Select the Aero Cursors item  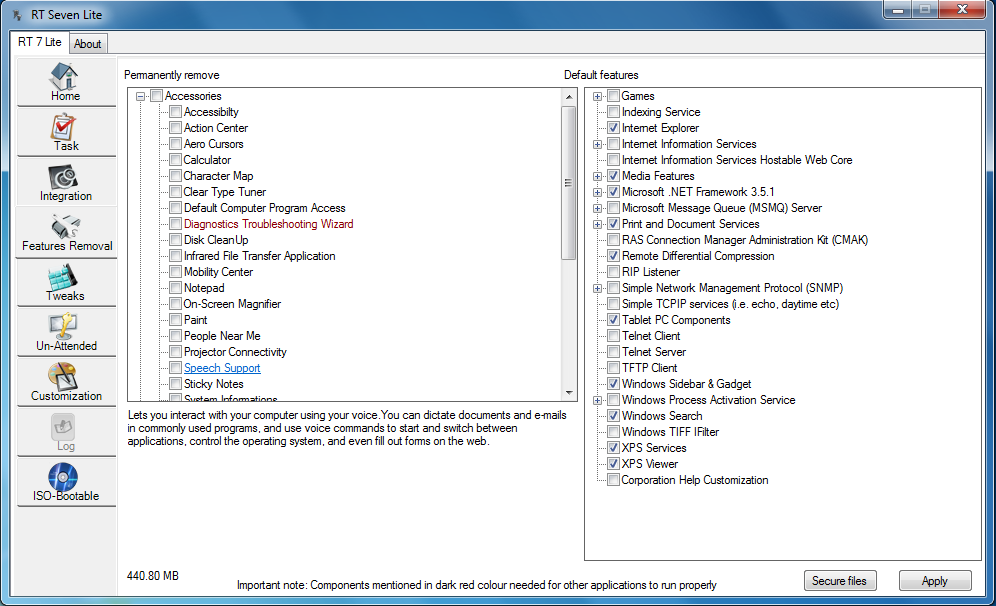[213, 144]
